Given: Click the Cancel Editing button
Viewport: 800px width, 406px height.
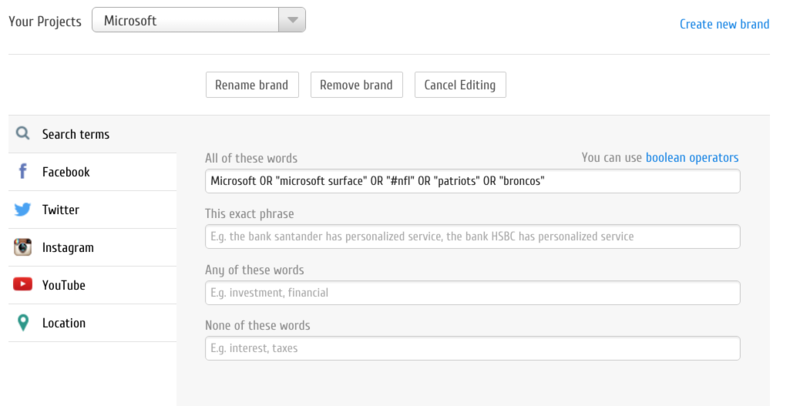Looking at the screenshot, I should pyautogui.click(x=460, y=85).
